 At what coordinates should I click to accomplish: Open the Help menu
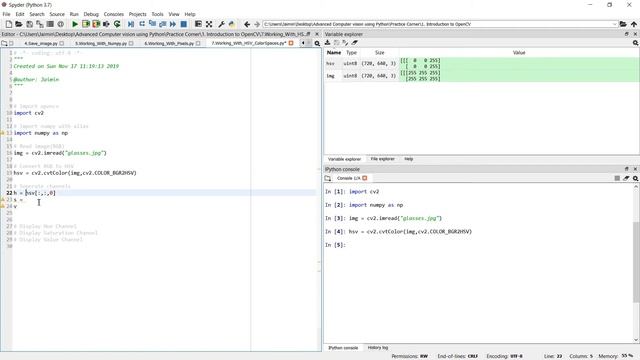[190, 14]
